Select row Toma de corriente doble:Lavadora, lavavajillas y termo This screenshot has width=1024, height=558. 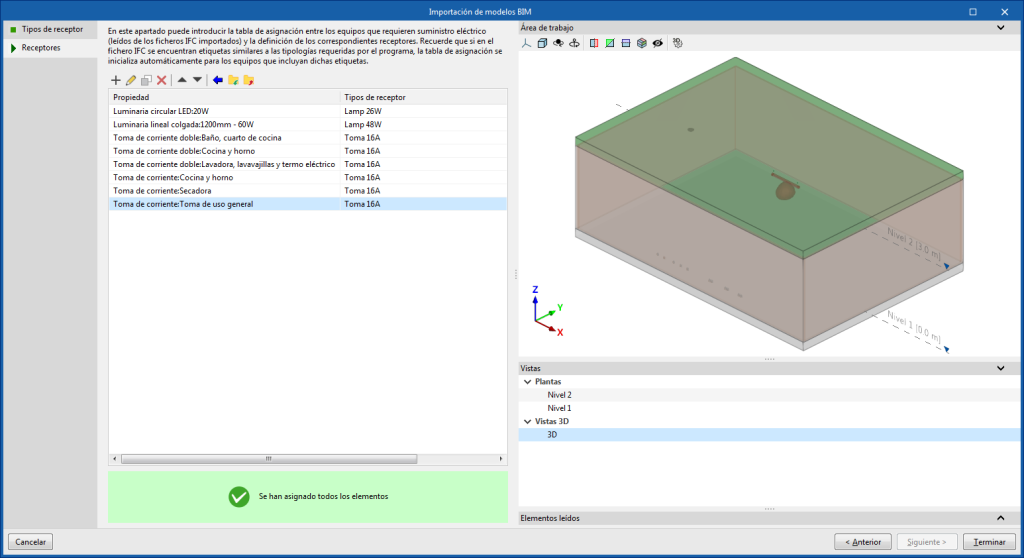pos(308,164)
